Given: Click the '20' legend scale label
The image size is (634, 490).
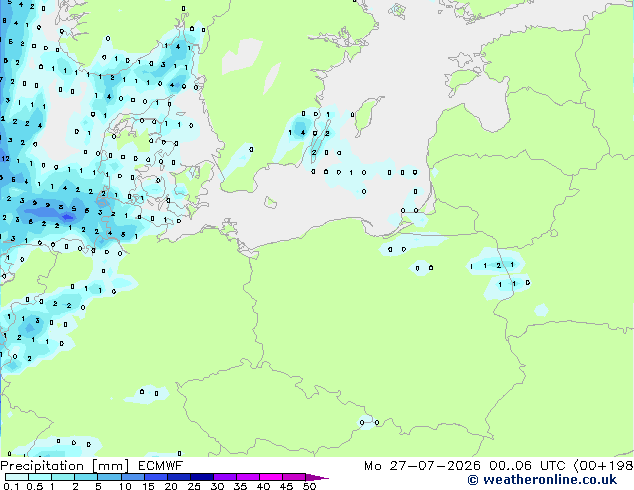Looking at the screenshot, I should click(171, 486).
